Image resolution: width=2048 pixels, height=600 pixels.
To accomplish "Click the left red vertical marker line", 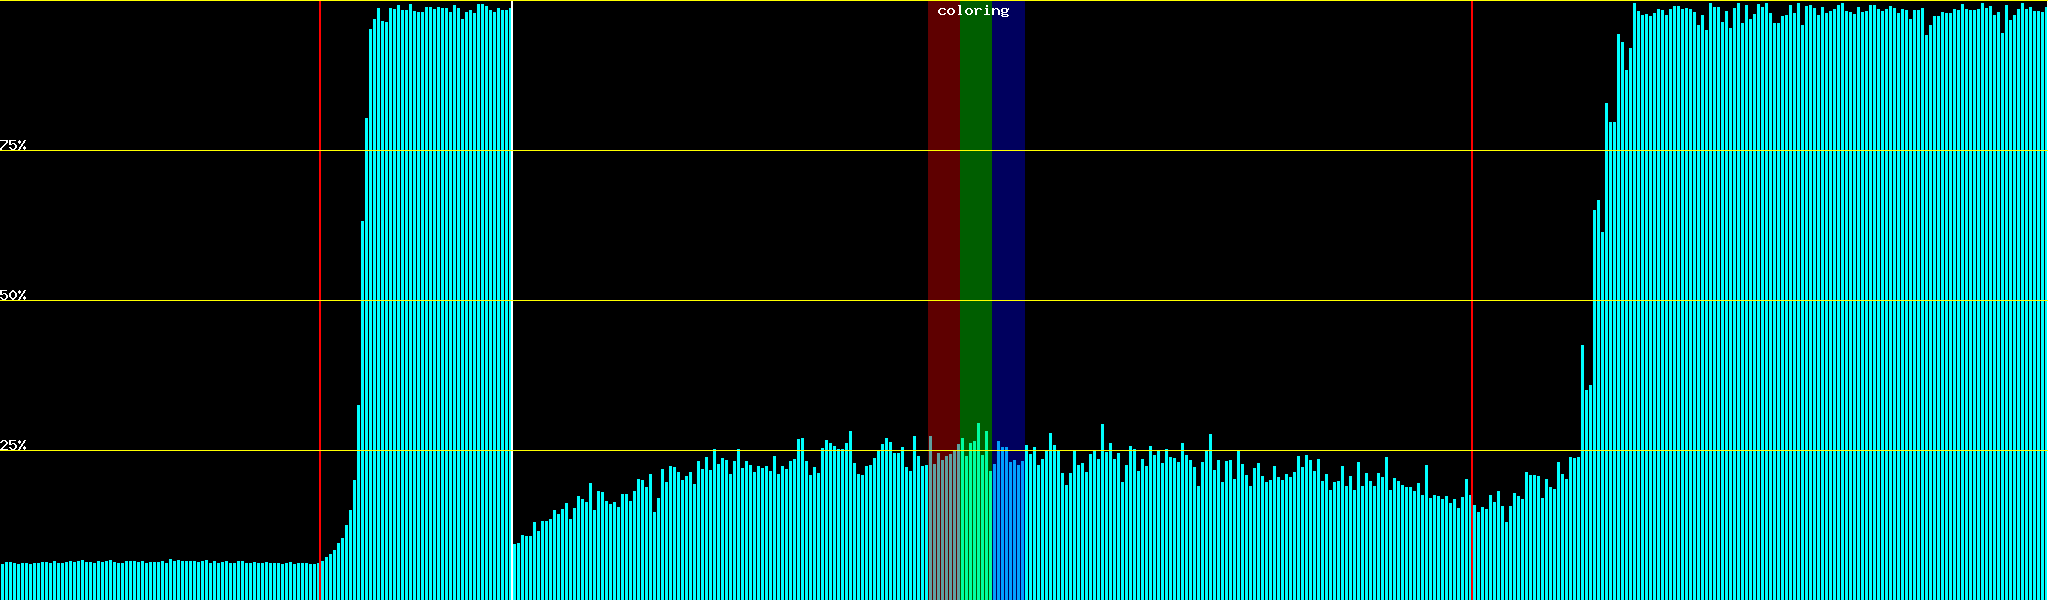I will (320, 300).
